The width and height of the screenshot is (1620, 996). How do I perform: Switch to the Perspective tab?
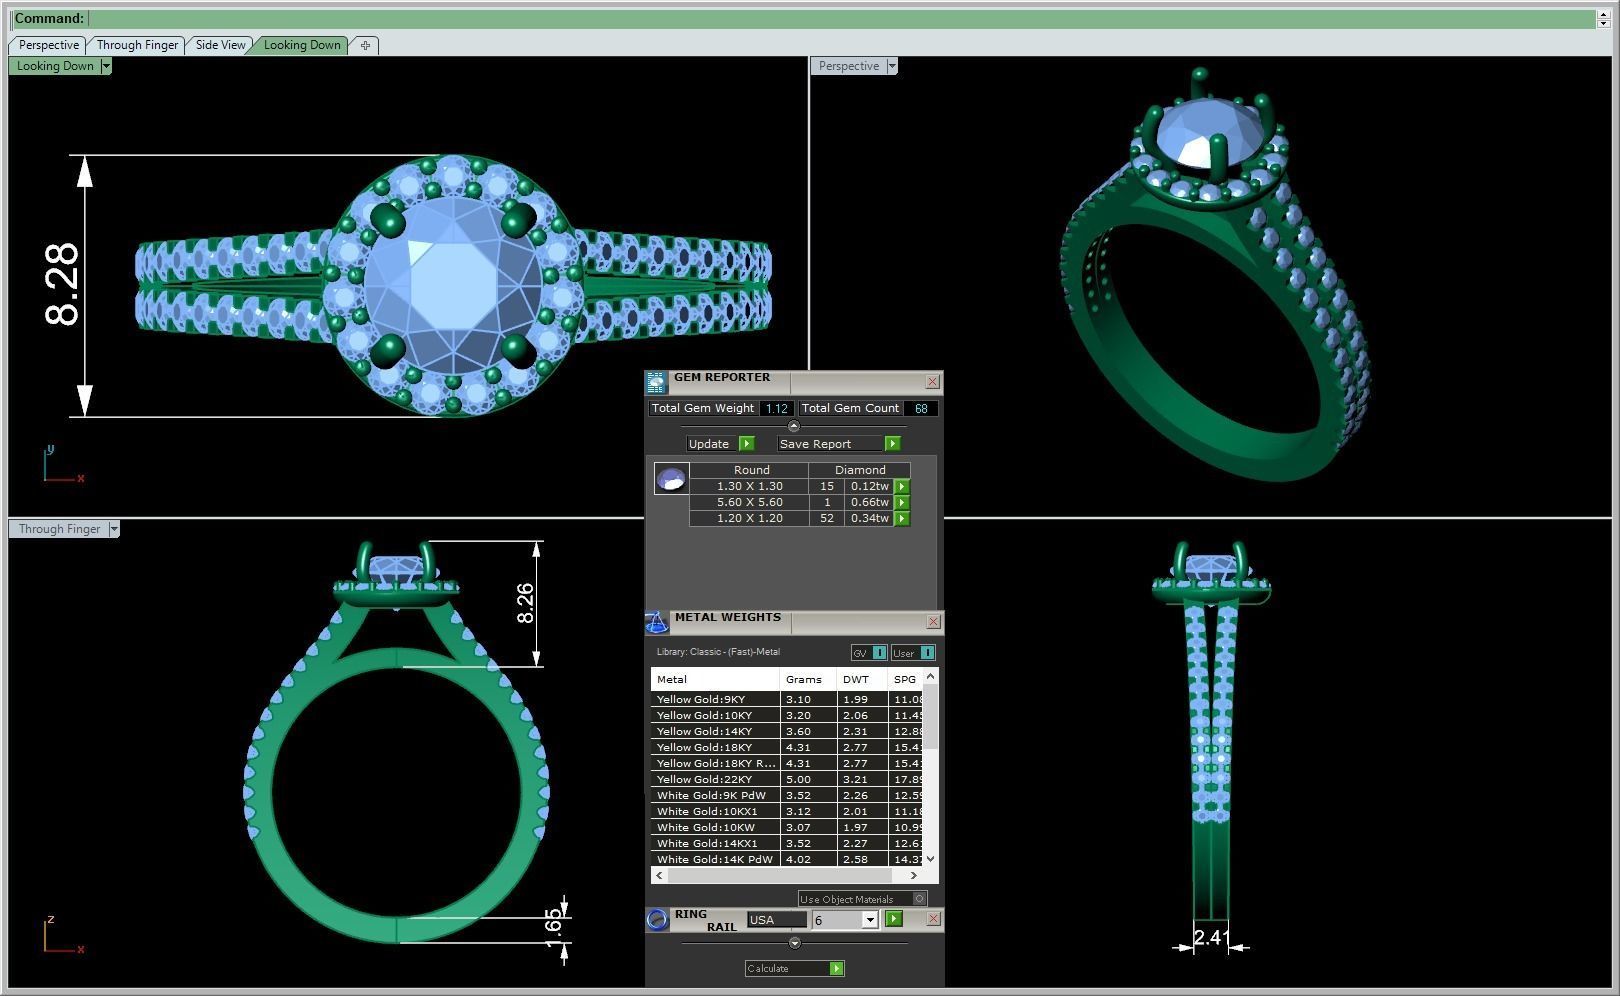point(48,45)
